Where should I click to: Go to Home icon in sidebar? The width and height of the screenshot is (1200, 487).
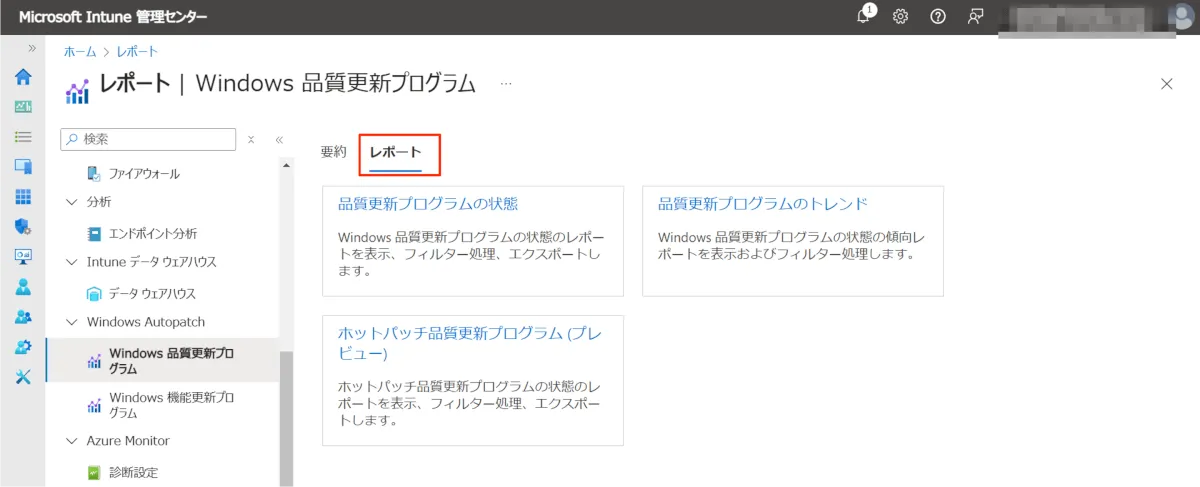pyautogui.click(x=23, y=77)
